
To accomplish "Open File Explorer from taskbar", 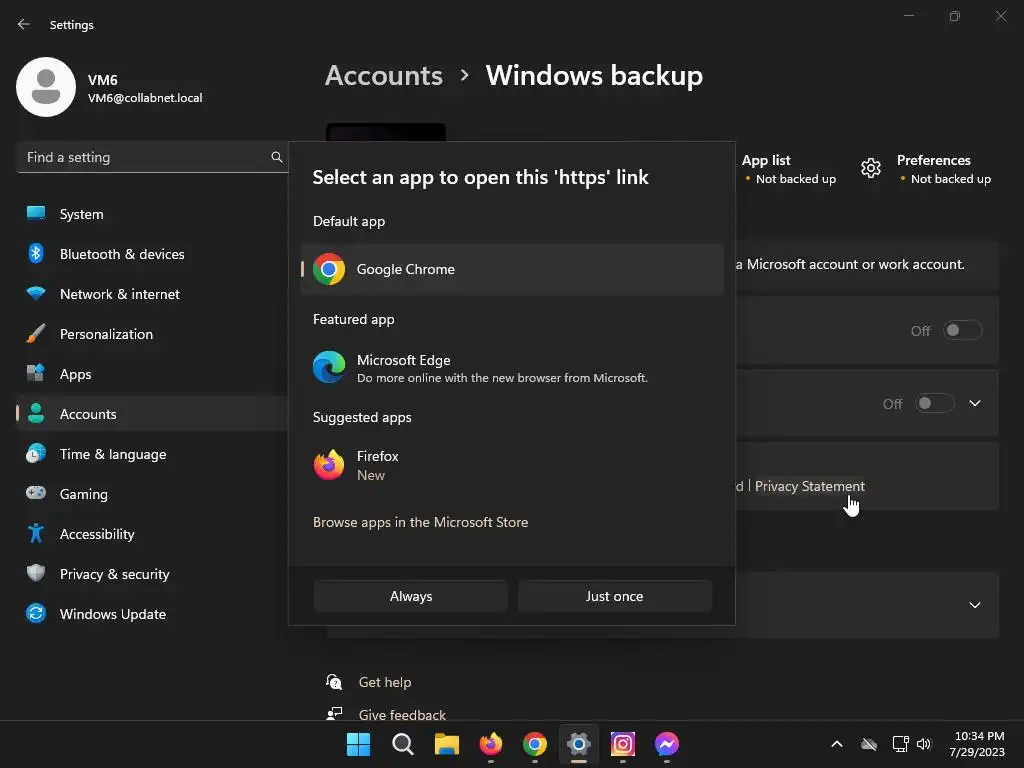I will click(447, 744).
